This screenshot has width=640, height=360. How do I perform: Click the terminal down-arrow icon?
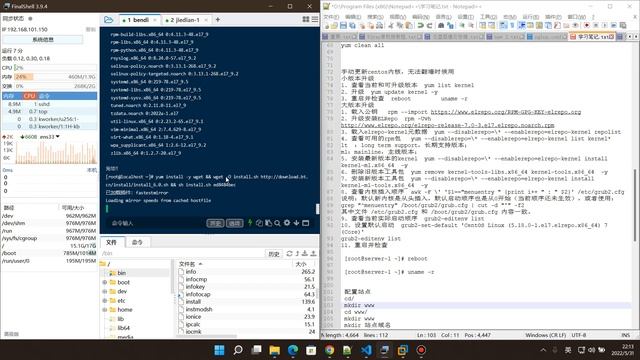pos(296,223)
